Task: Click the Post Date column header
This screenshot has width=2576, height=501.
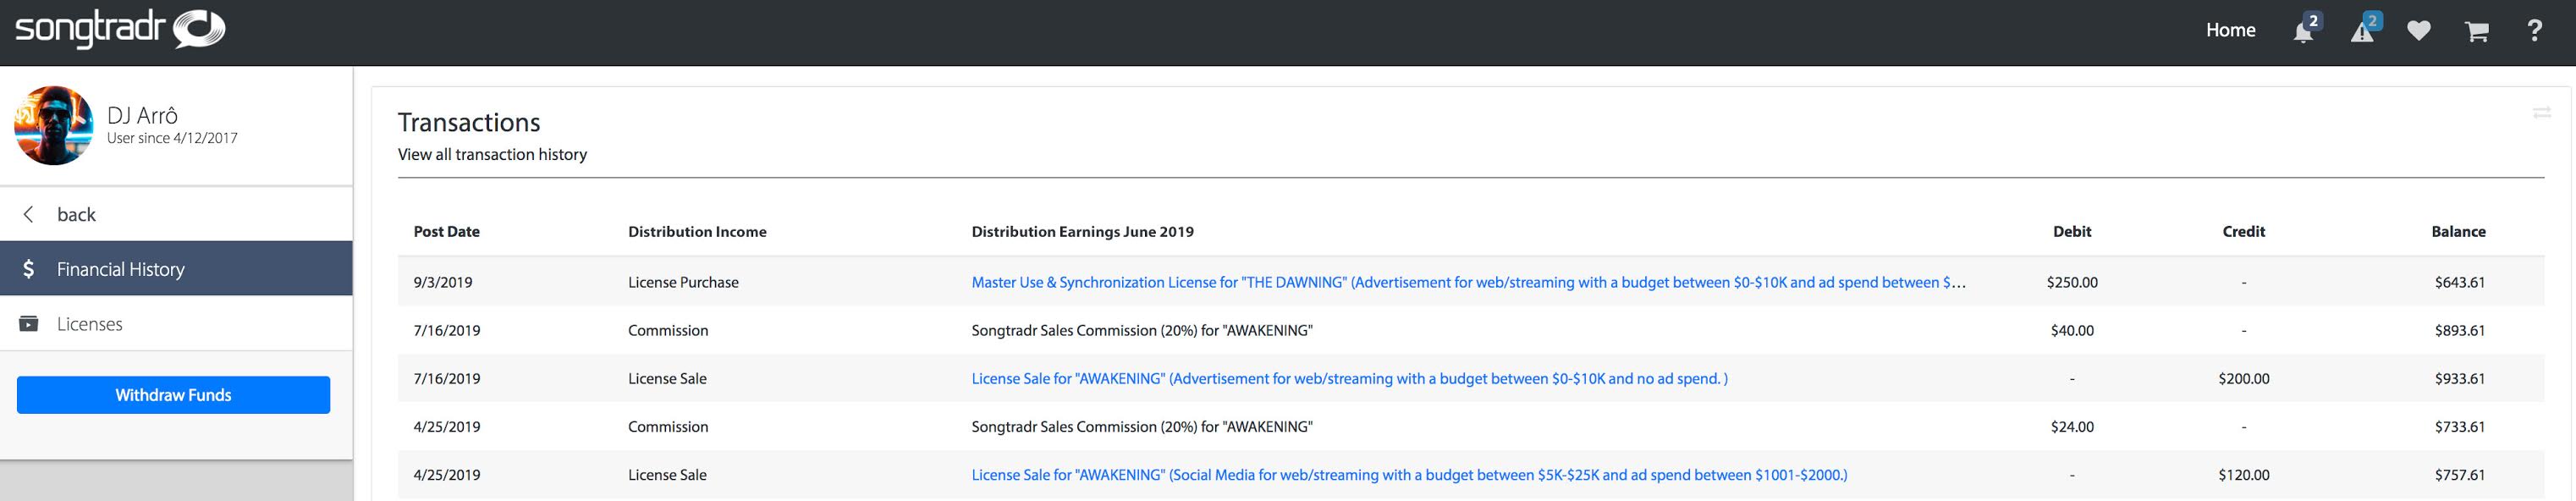Action: 446,232
